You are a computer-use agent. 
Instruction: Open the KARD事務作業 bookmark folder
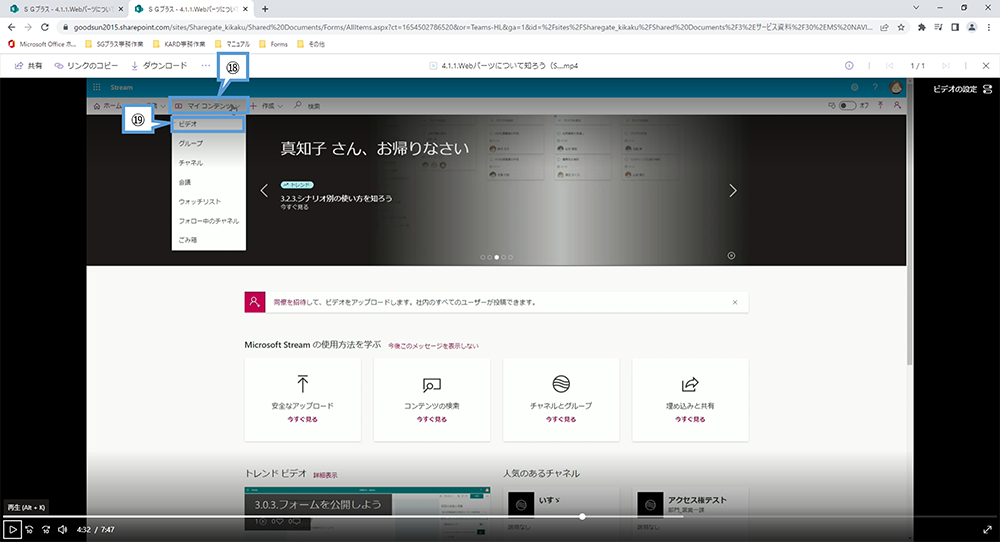pos(179,44)
